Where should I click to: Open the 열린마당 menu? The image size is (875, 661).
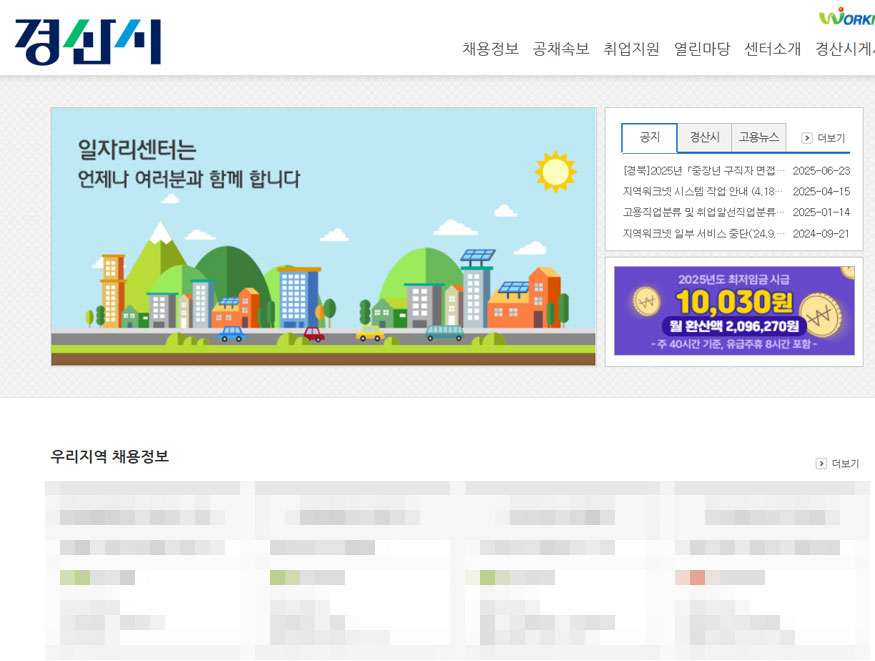coord(700,48)
